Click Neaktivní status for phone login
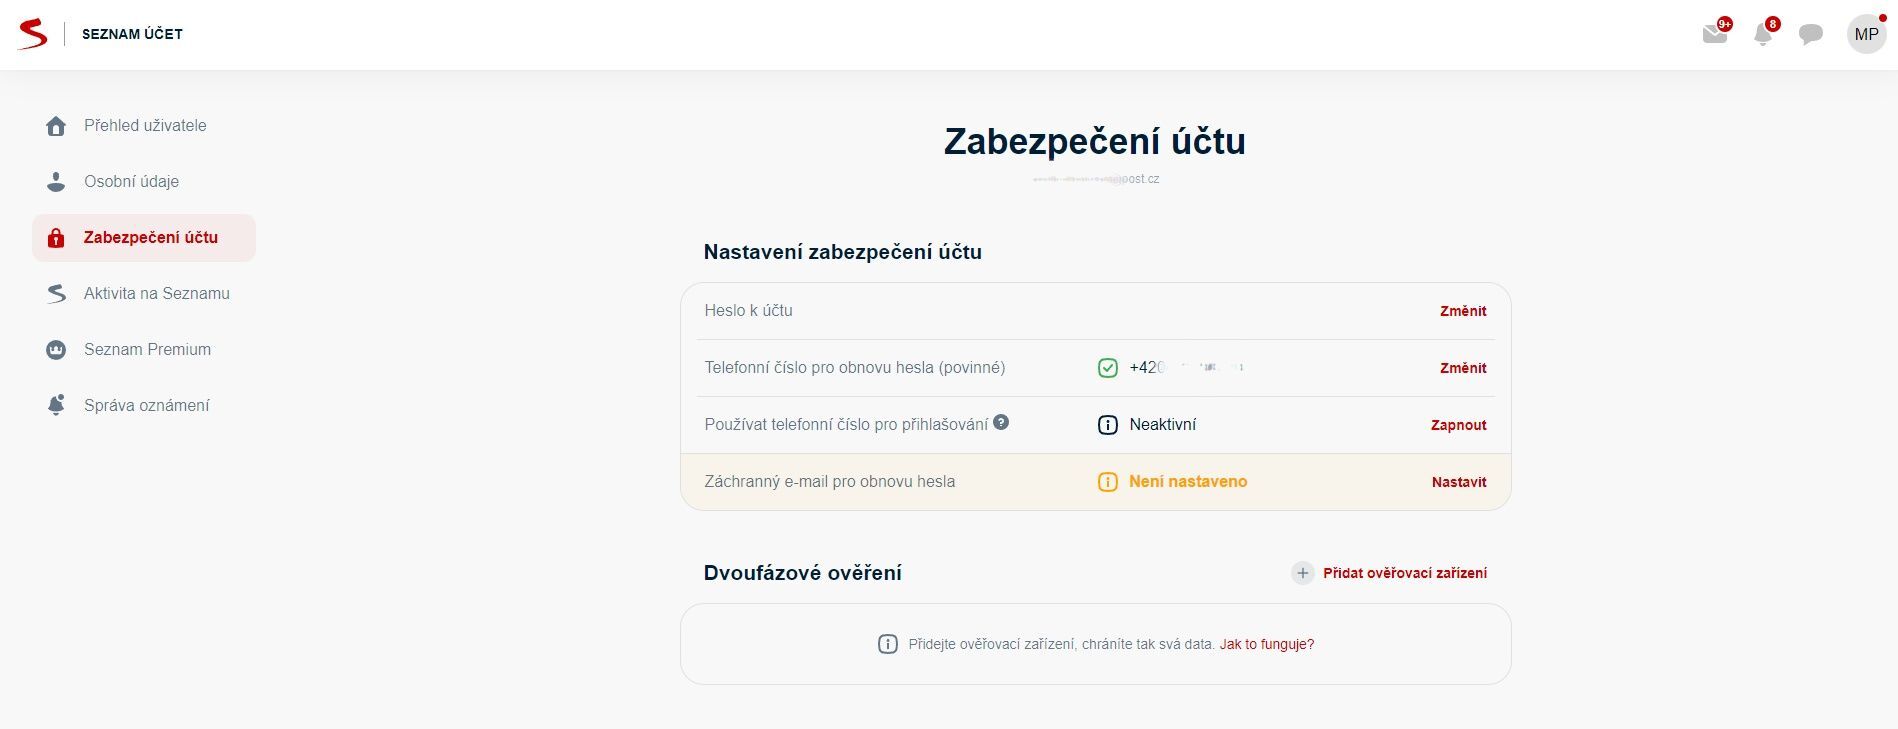The height and width of the screenshot is (729, 1898). pyautogui.click(x=1161, y=424)
